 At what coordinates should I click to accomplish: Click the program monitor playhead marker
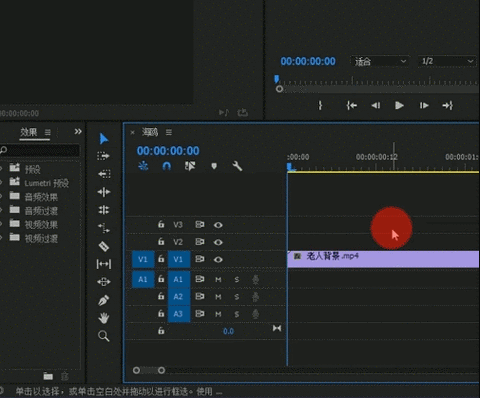(276, 79)
